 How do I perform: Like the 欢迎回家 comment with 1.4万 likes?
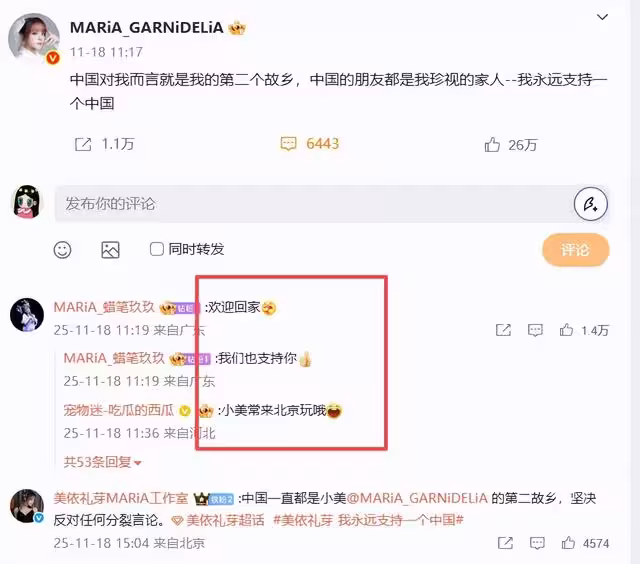566,330
